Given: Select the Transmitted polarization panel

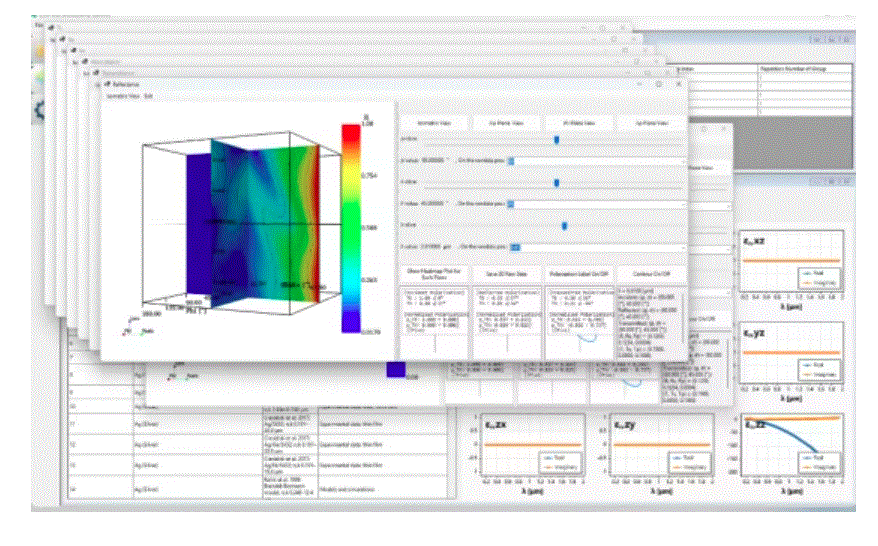Looking at the screenshot, I should tap(580, 323).
